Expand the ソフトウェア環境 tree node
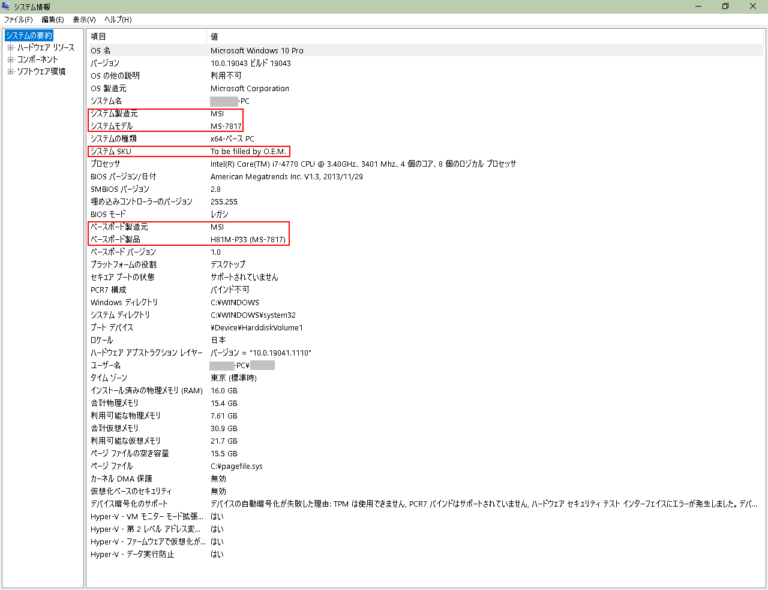 [x=10, y=72]
